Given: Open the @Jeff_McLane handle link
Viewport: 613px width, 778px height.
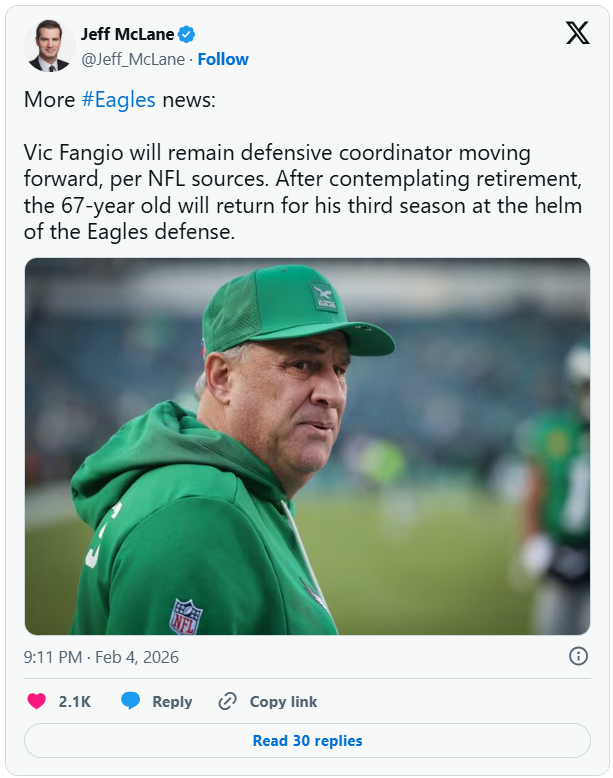Looking at the screenshot, I should point(133,59).
